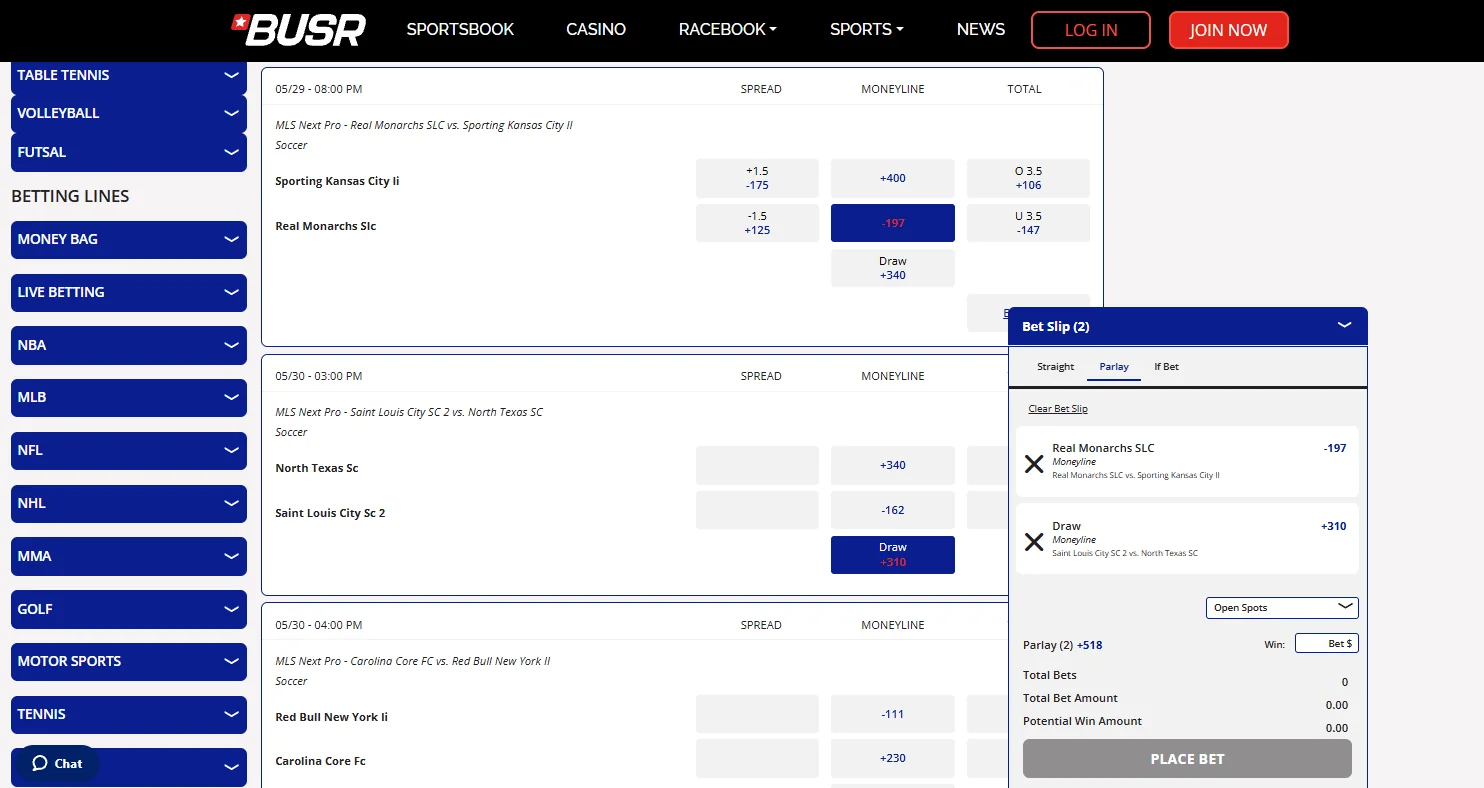The width and height of the screenshot is (1484, 788).
Task: Collapse the Bet Slip panel chevron
Action: (1344, 326)
